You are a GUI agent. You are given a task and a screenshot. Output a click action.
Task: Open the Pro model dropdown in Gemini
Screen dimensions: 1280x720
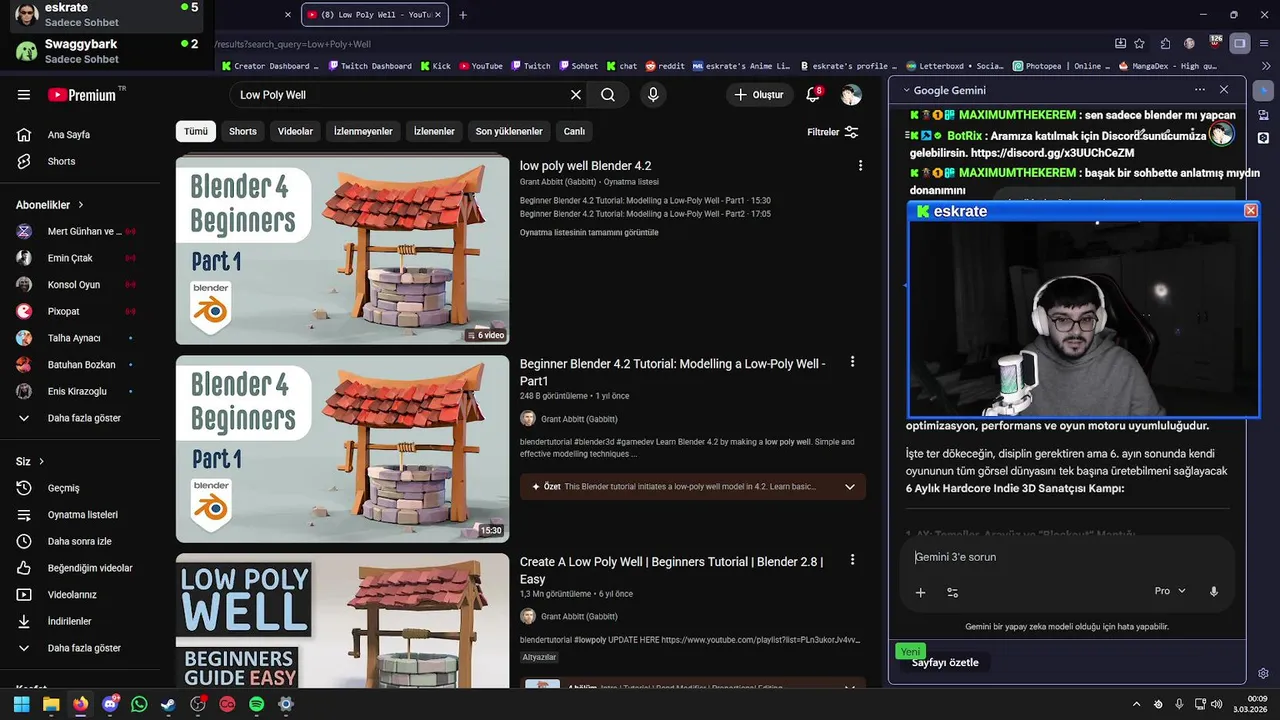point(1170,591)
